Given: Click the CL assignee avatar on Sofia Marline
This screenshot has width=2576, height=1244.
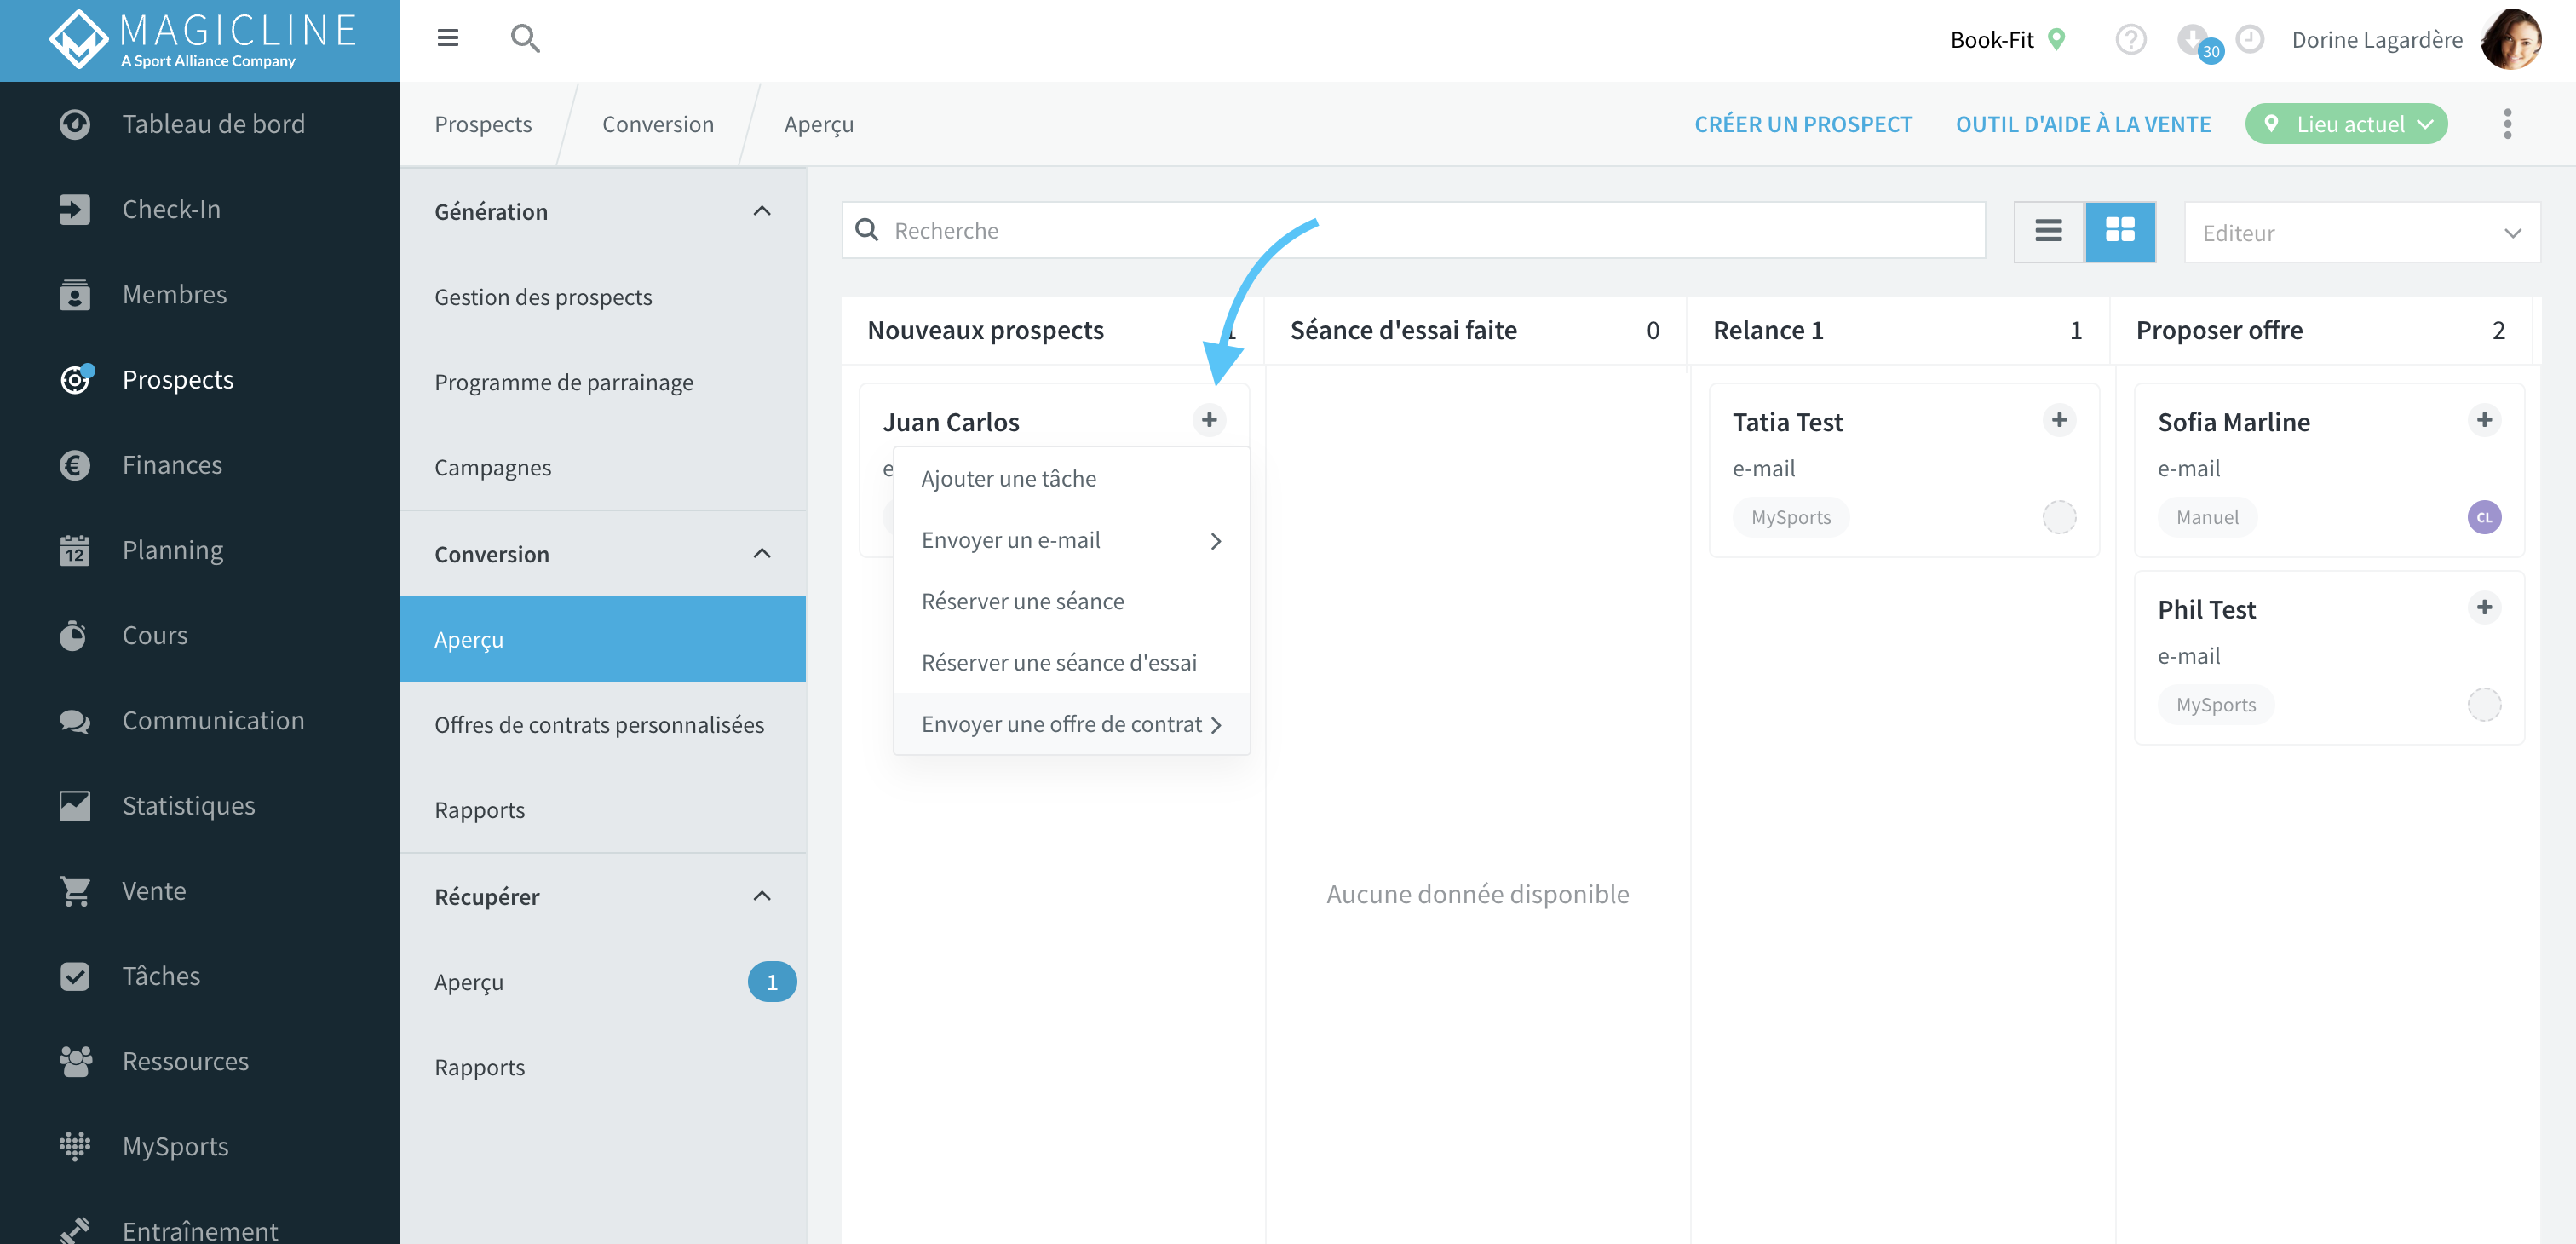Looking at the screenshot, I should point(2483,517).
